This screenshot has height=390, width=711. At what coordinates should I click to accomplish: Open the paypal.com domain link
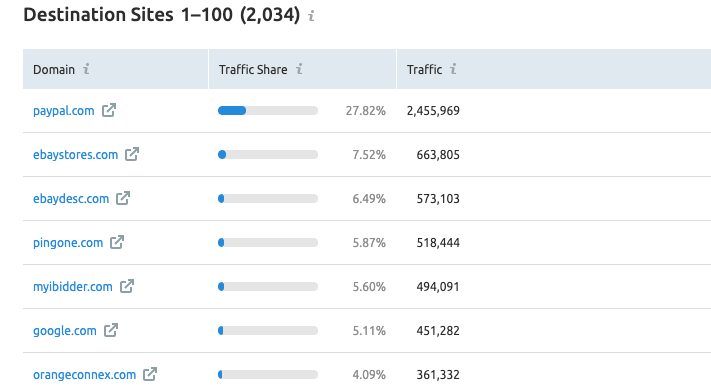pyautogui.click(x=63, y=111)
